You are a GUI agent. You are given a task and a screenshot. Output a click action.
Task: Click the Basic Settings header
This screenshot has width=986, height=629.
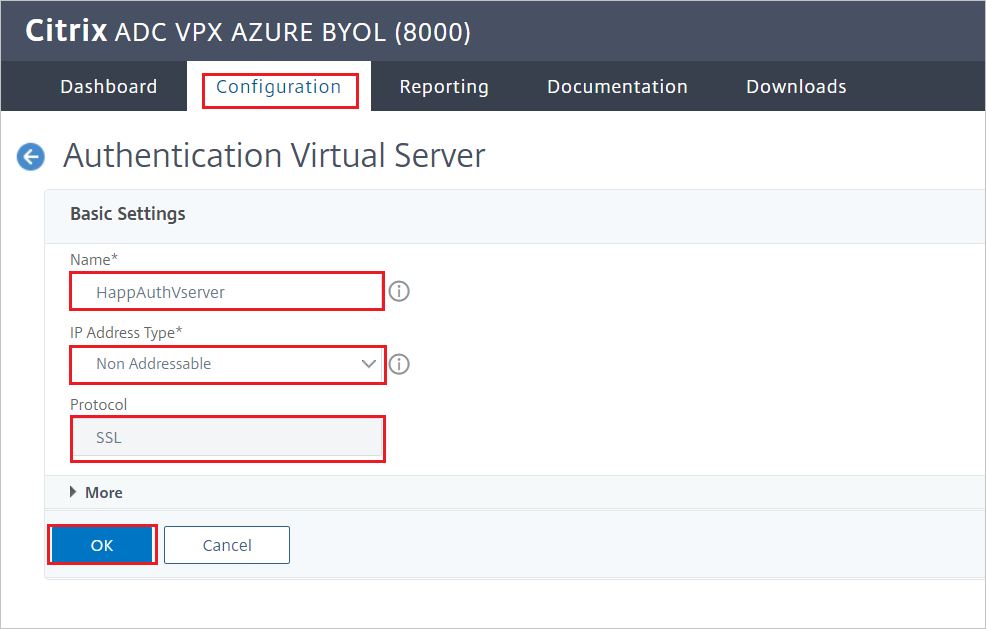pyautogui.click(x=127, y=214)
